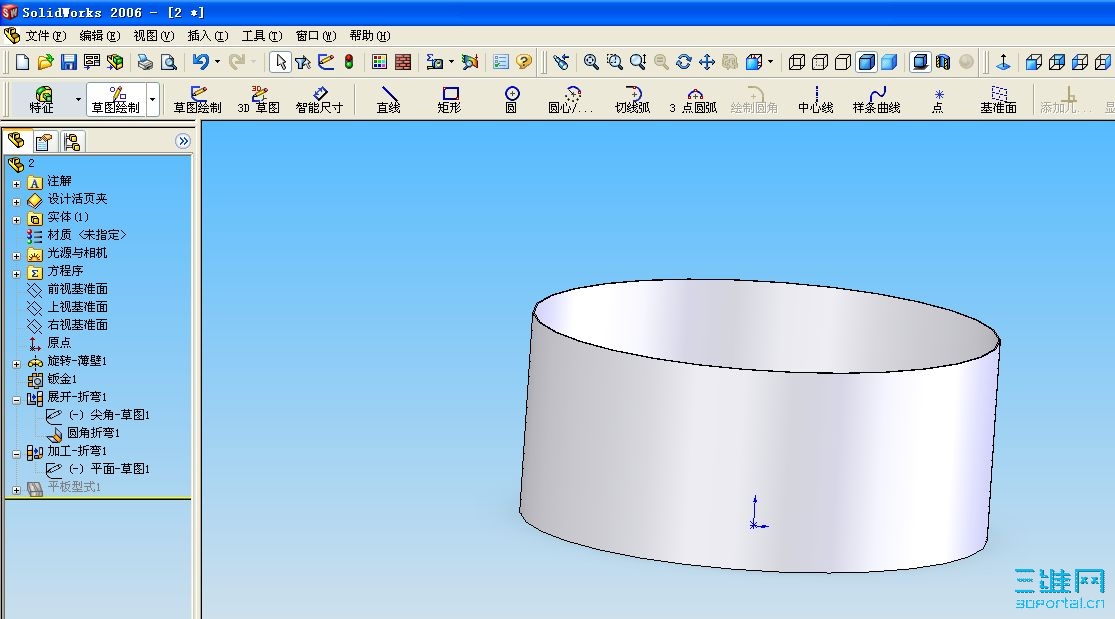Open the 插入(I) menu
1115x619 pixels.
pyautogui.click(x=208, y=36)
